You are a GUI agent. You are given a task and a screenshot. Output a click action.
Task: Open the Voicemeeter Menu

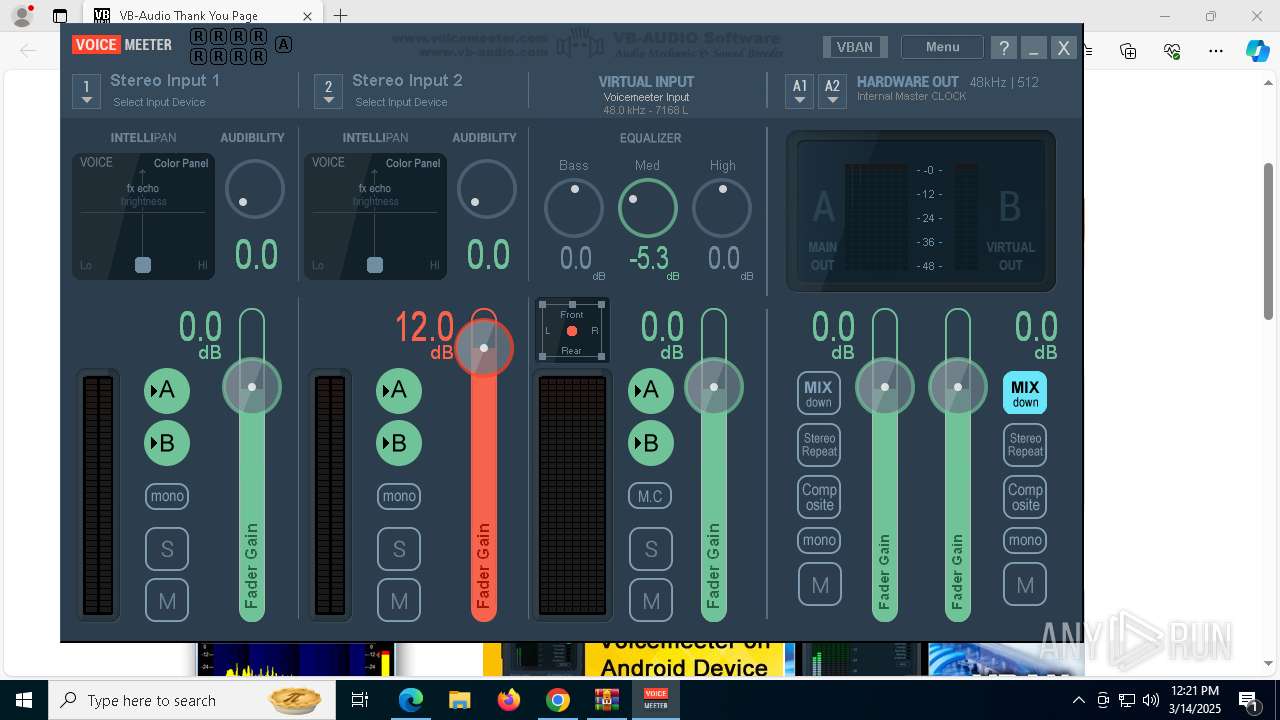(x=942, y=47)
